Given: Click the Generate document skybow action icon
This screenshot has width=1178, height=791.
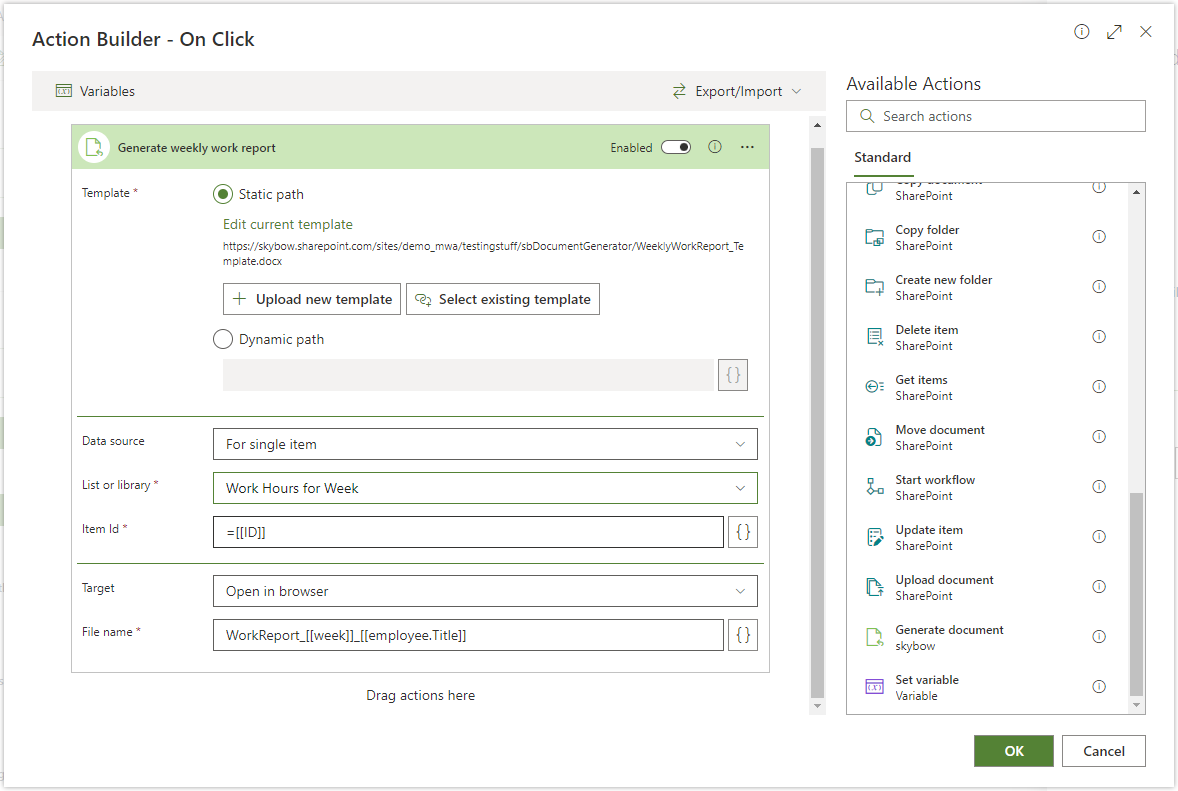Looking at the screenshot, I should 874,637.
